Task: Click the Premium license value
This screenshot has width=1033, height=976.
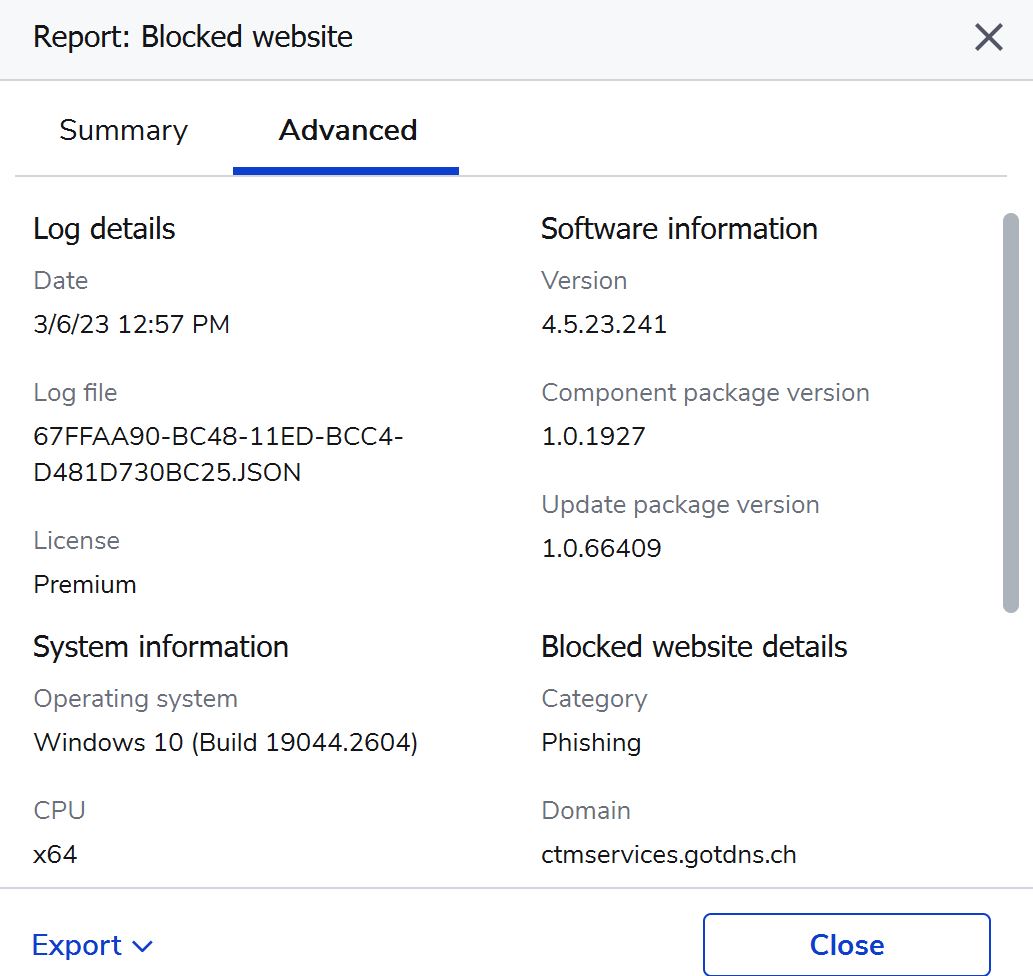Action: 85,585
